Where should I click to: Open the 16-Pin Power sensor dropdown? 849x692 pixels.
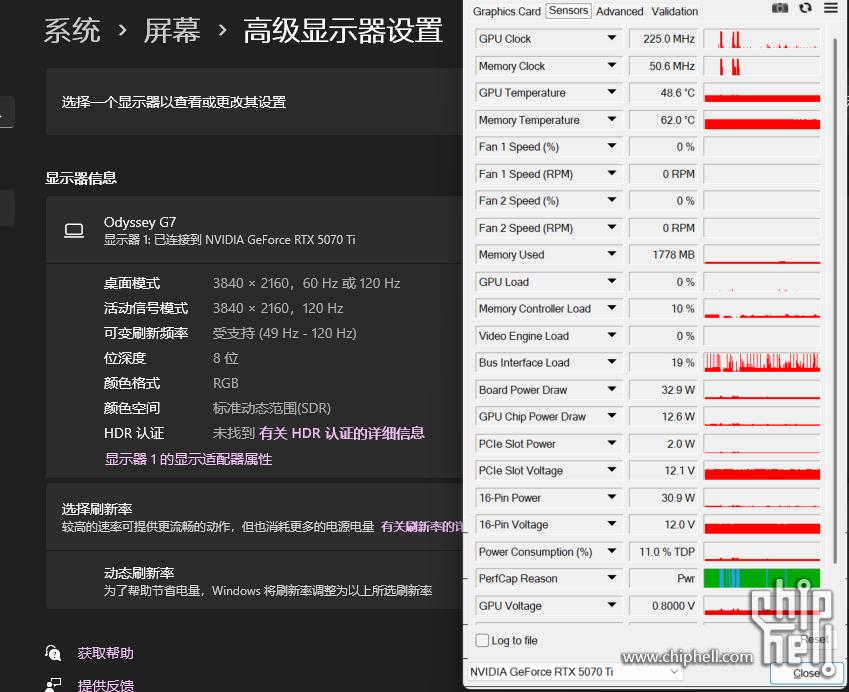coord(612,498)
